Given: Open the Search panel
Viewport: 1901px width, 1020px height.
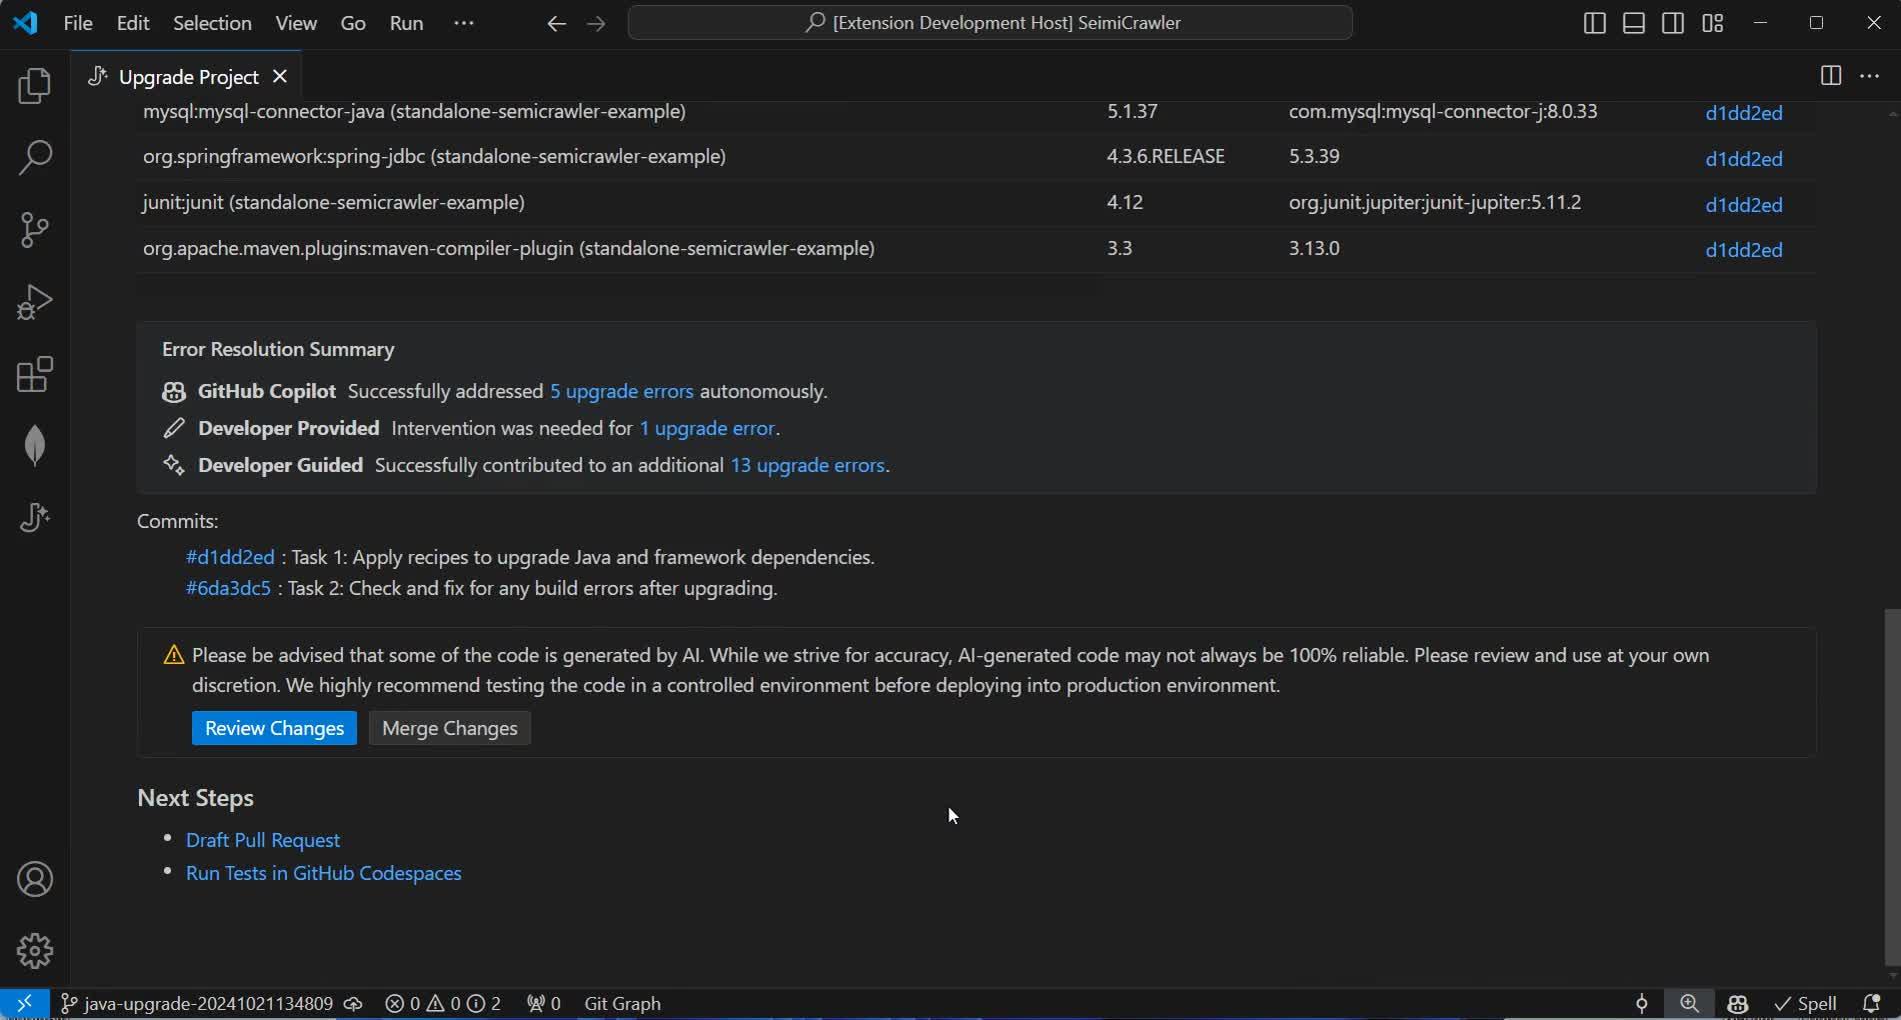Looking at the screenshot, I should [x=34, y=157].
